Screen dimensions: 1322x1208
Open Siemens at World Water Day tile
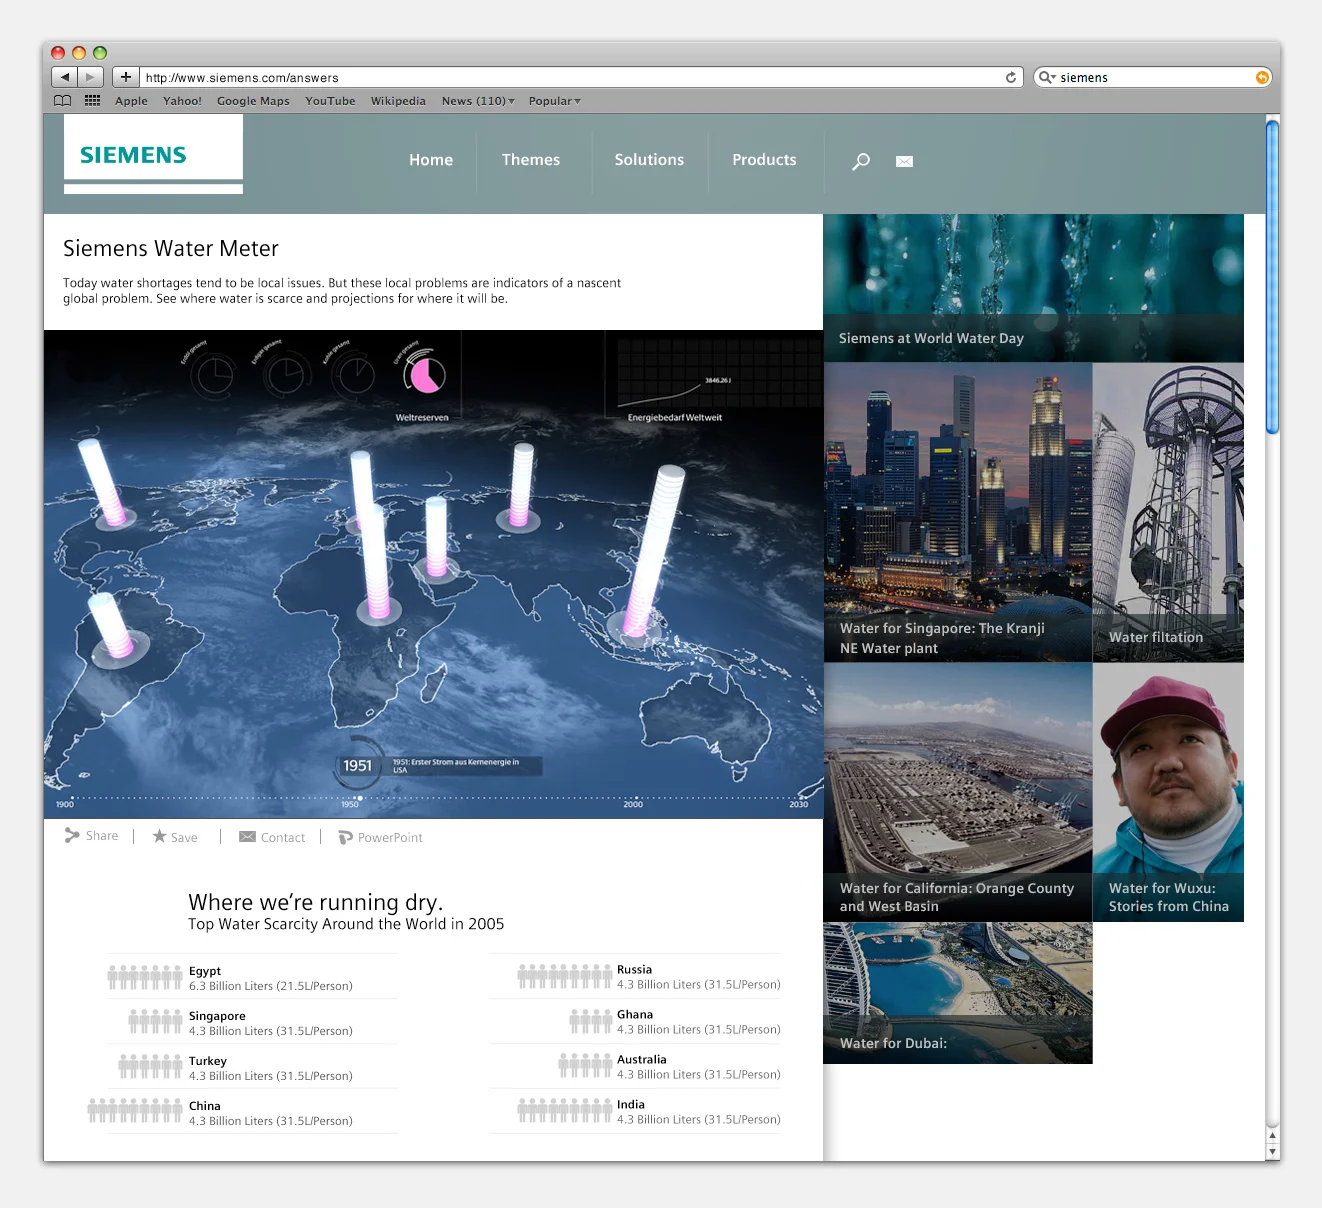pyautogui.click(x=1033, y=288)
